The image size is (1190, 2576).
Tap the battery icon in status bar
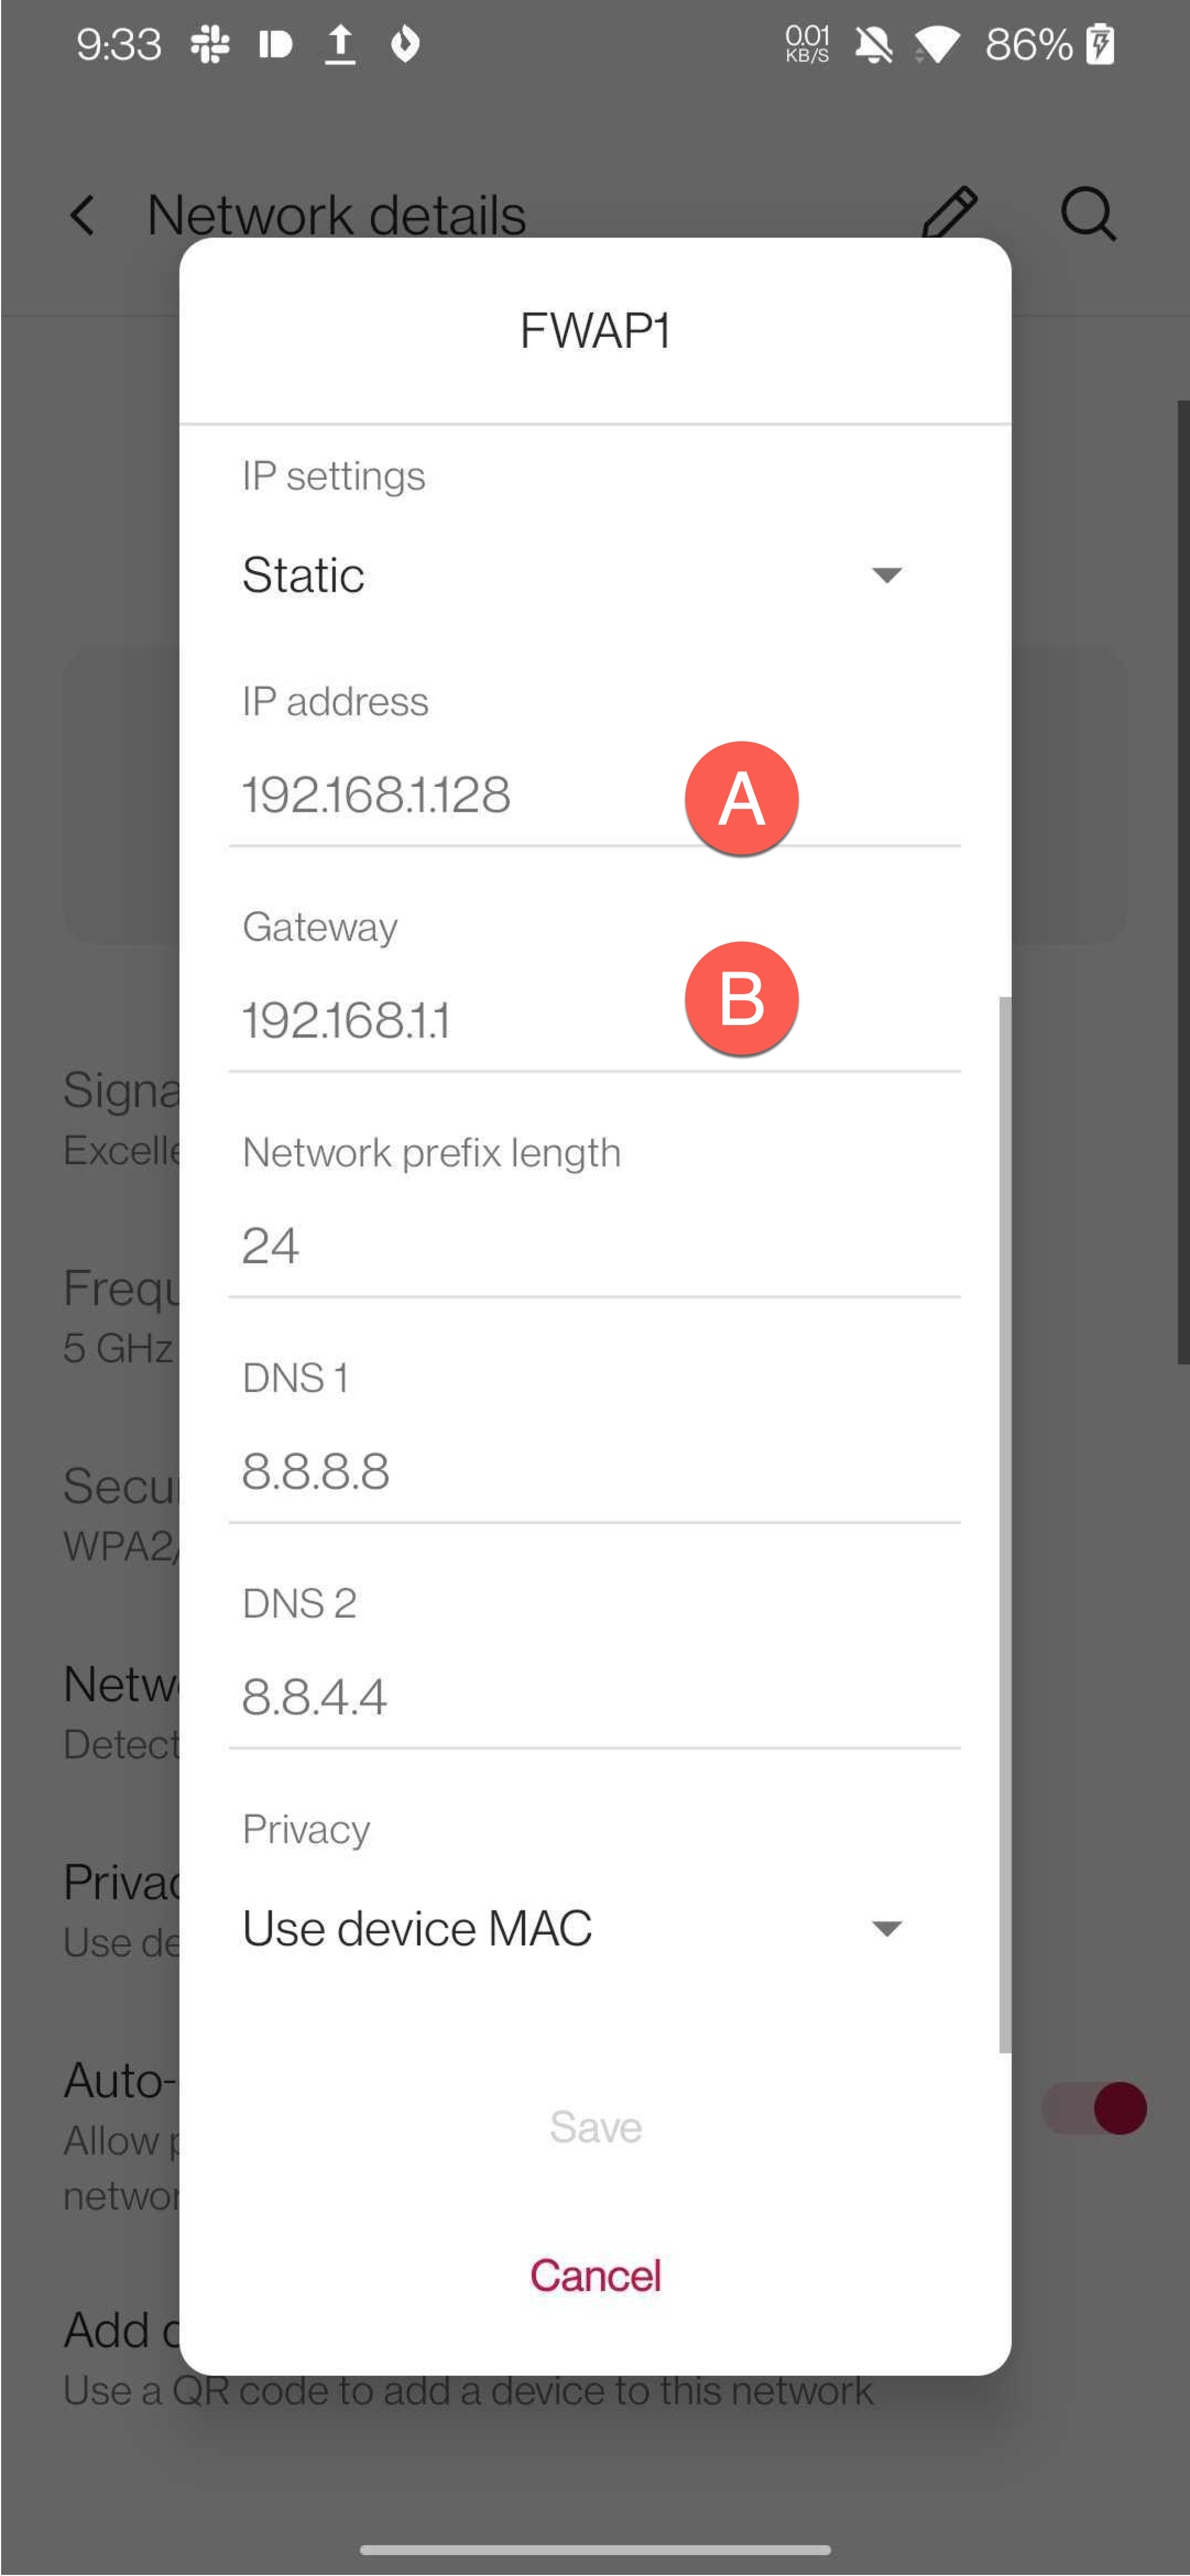1100,45
